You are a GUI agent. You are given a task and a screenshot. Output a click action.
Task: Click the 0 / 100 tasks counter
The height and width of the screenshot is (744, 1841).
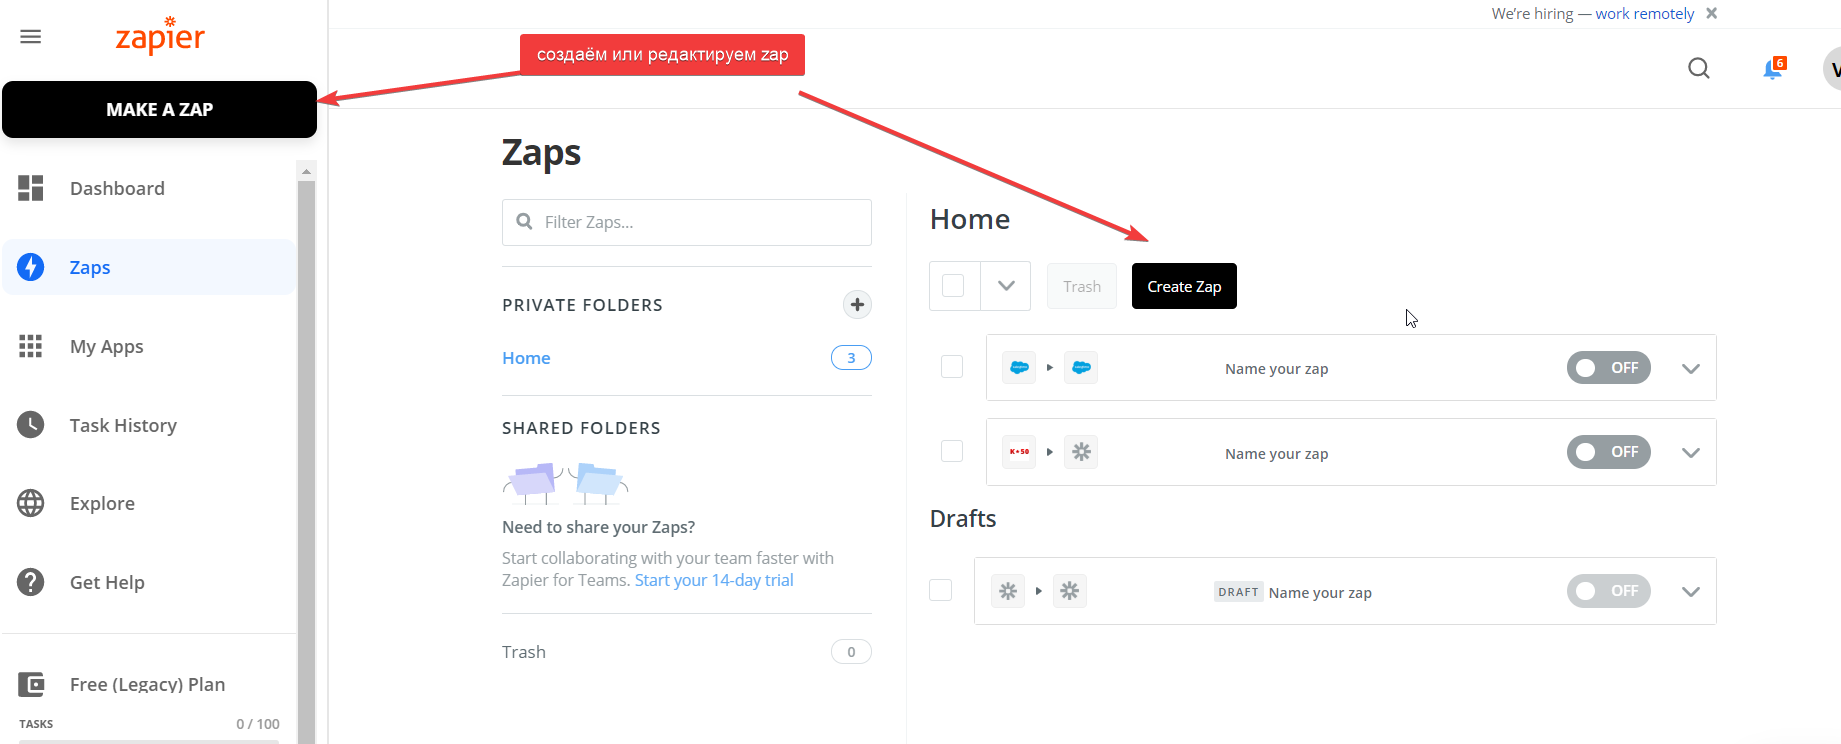pos(258,724)
